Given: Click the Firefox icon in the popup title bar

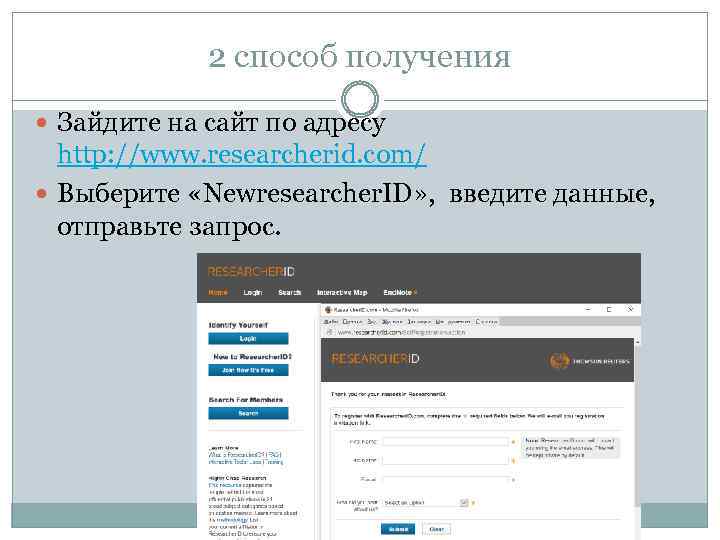Looking at the screenshot, I should 328,310.
